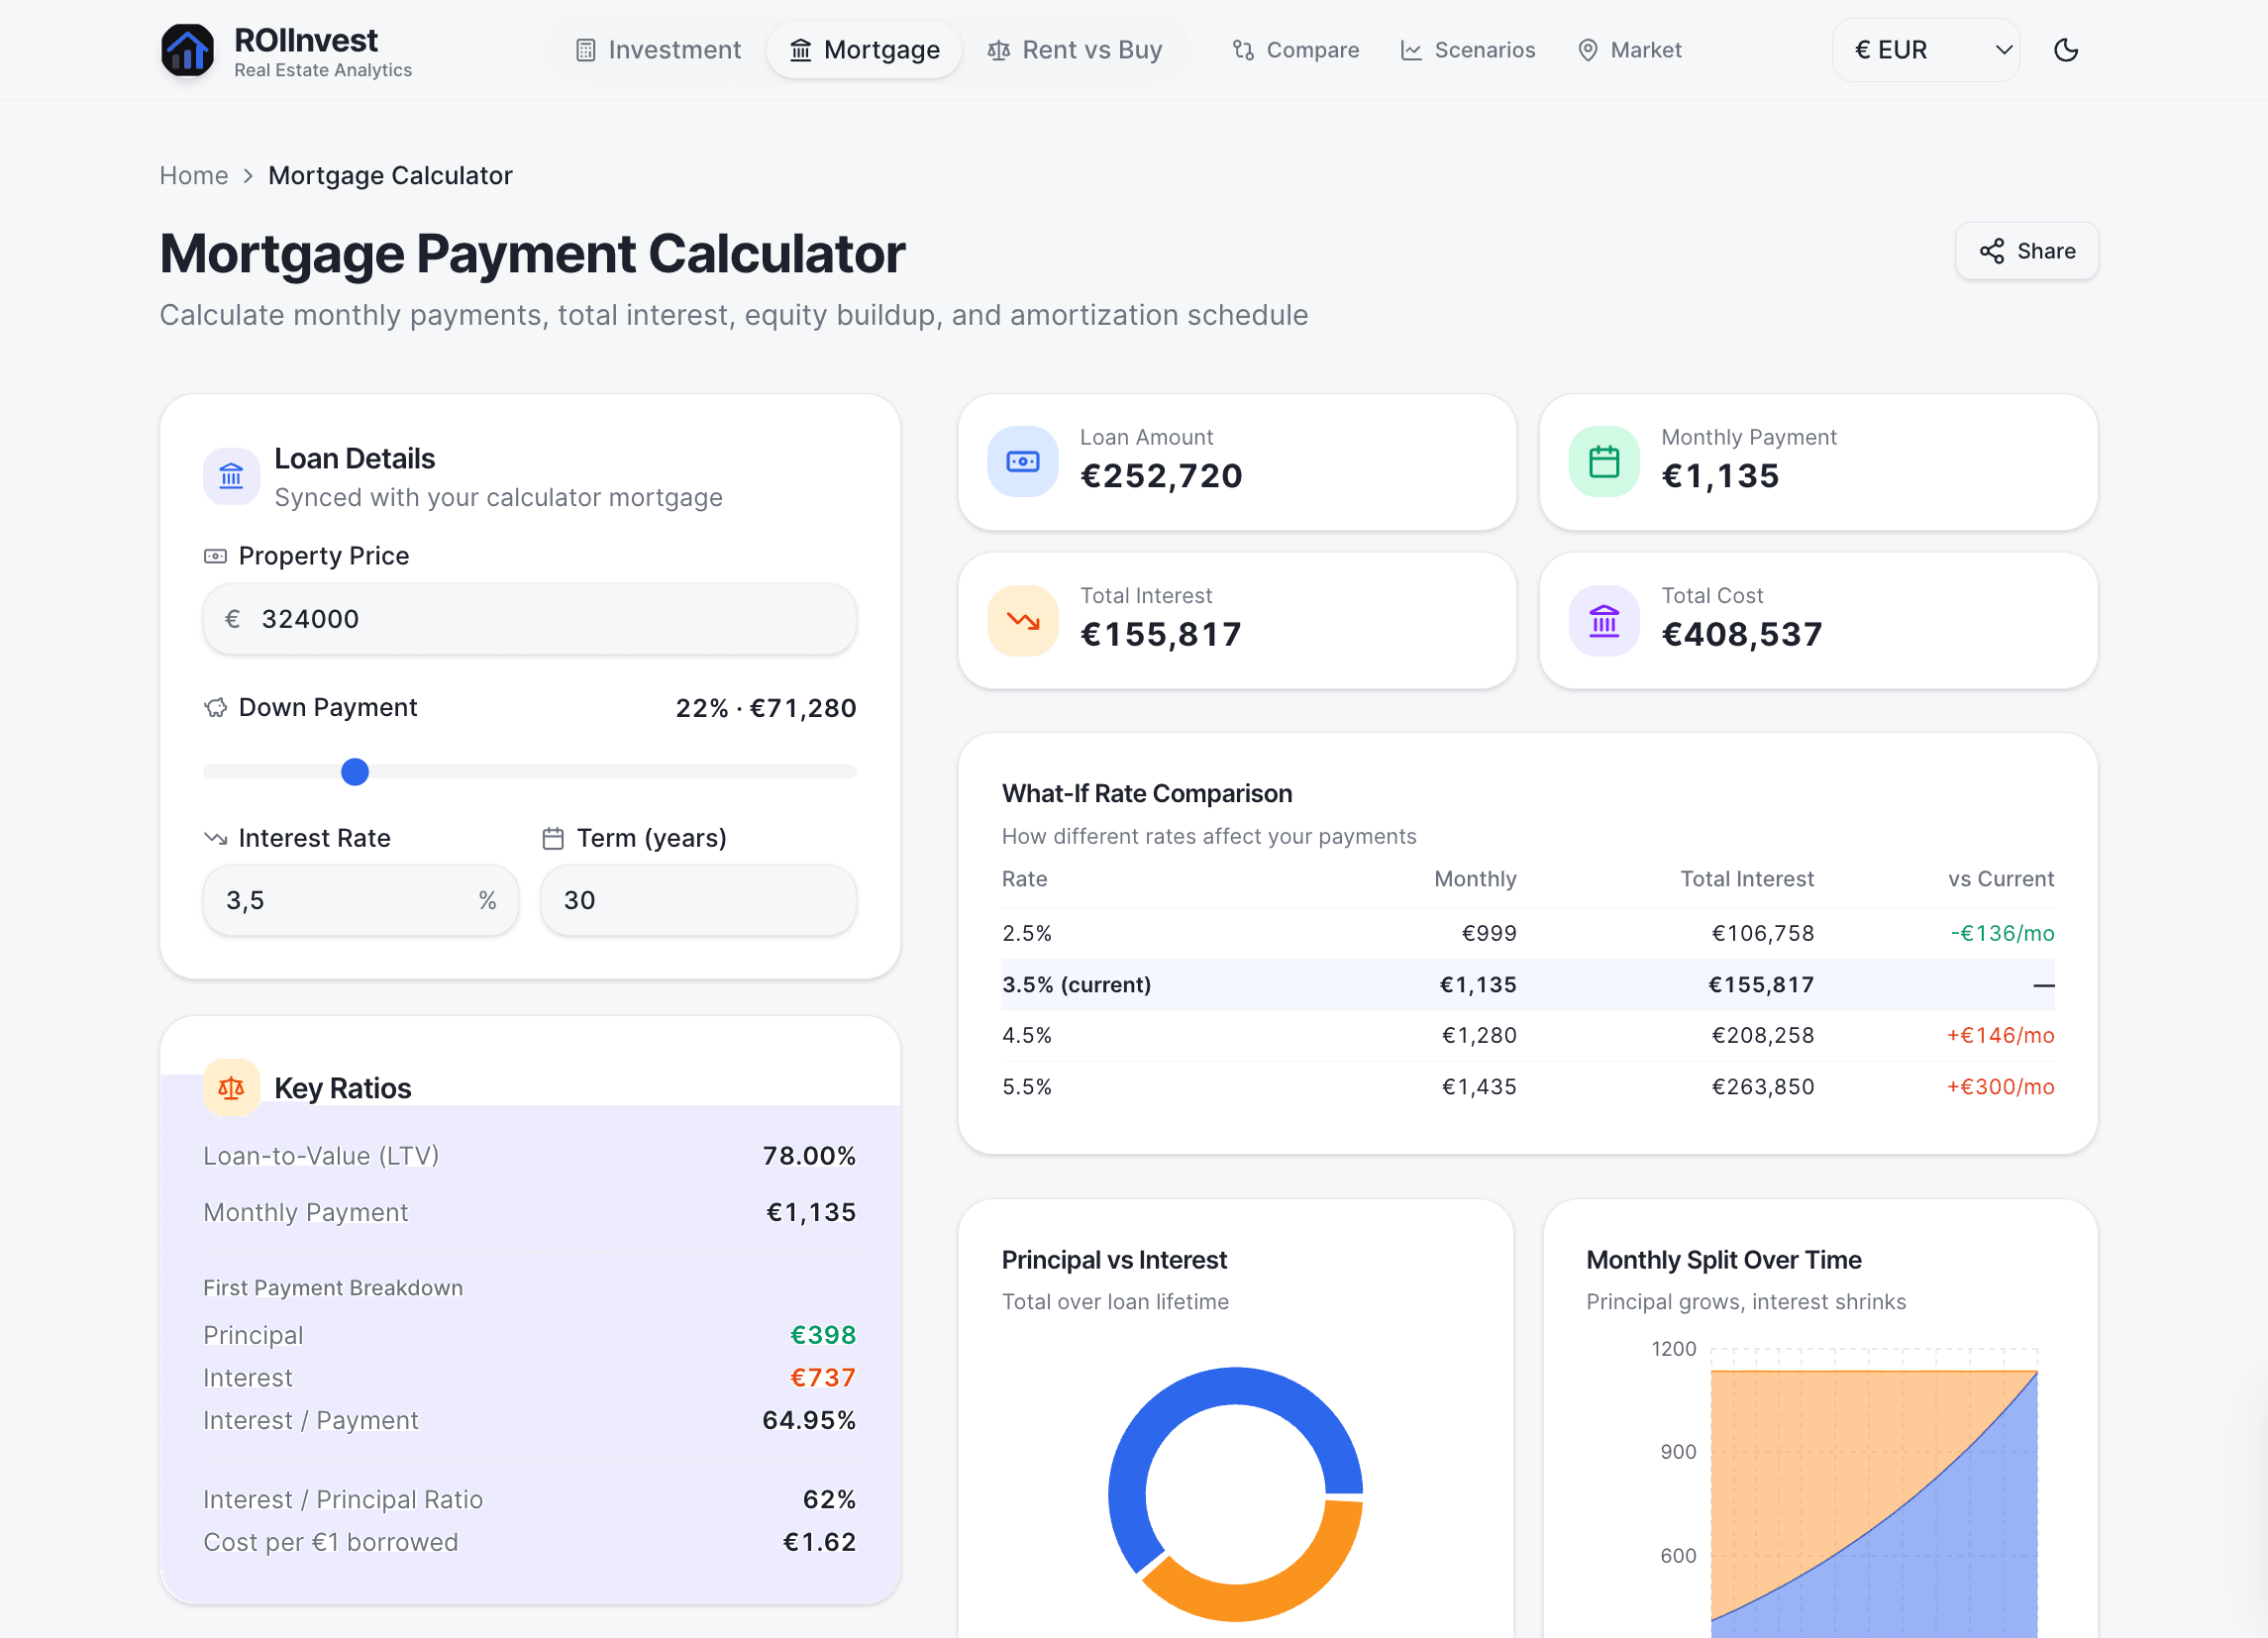Click the first payment Interest €737 value
This screenshot has width=2268, height=1638.
point(823,1378)
